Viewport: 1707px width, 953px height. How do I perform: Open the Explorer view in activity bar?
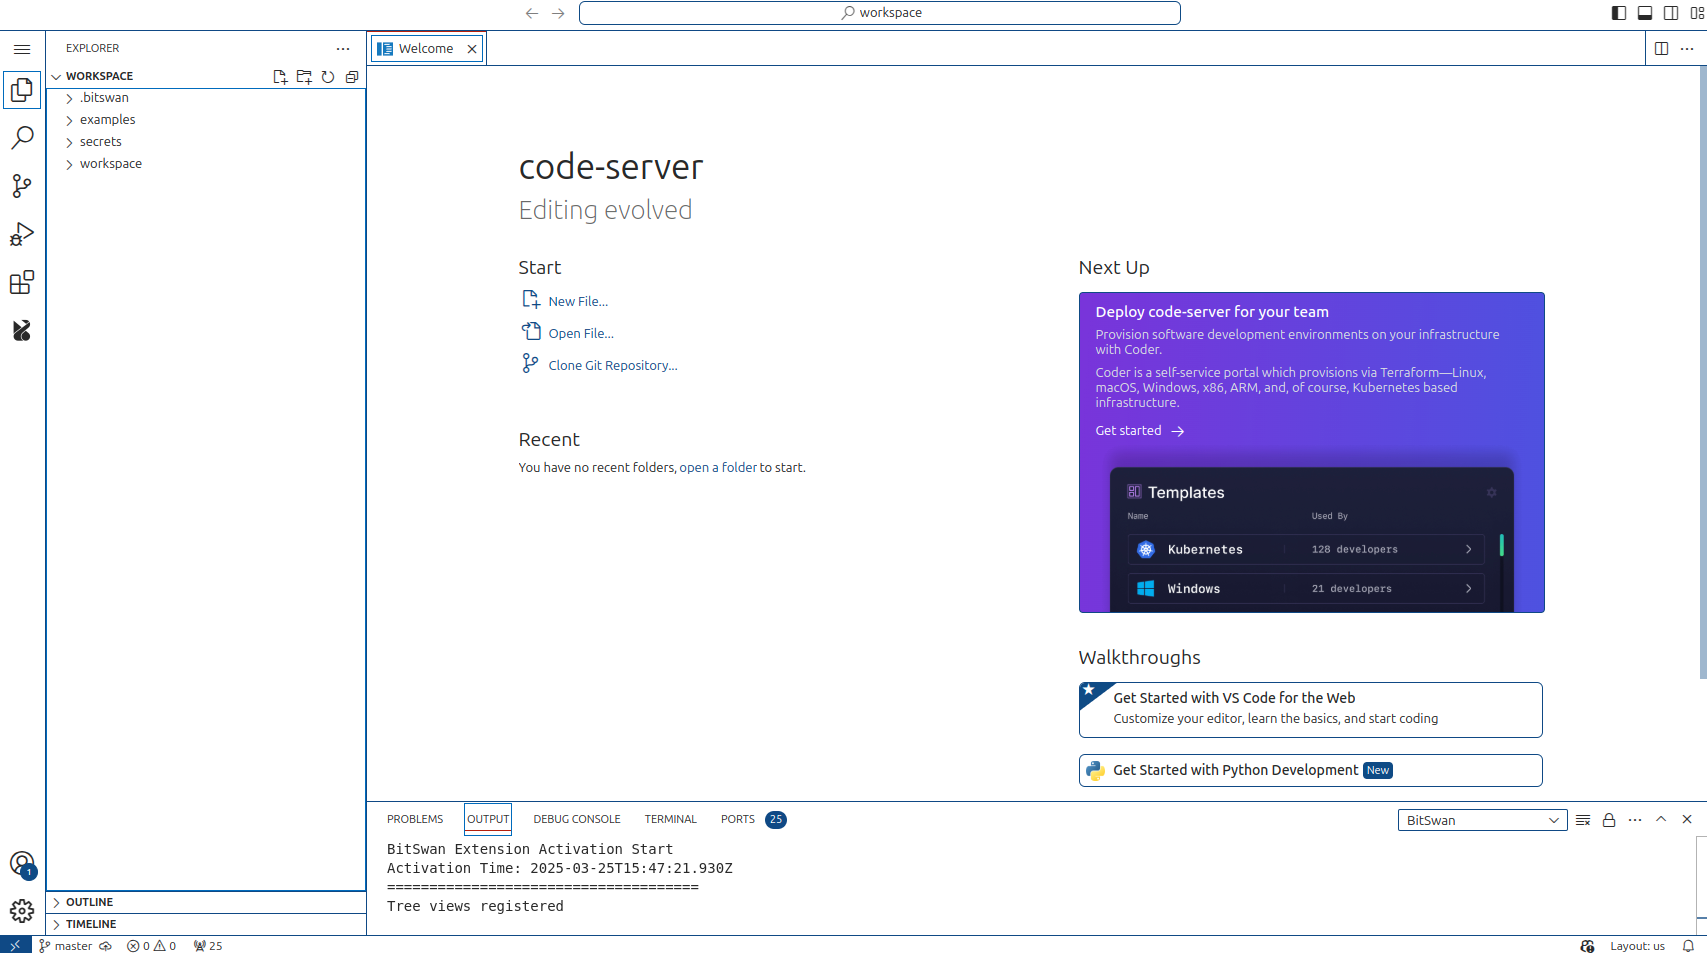22,90
